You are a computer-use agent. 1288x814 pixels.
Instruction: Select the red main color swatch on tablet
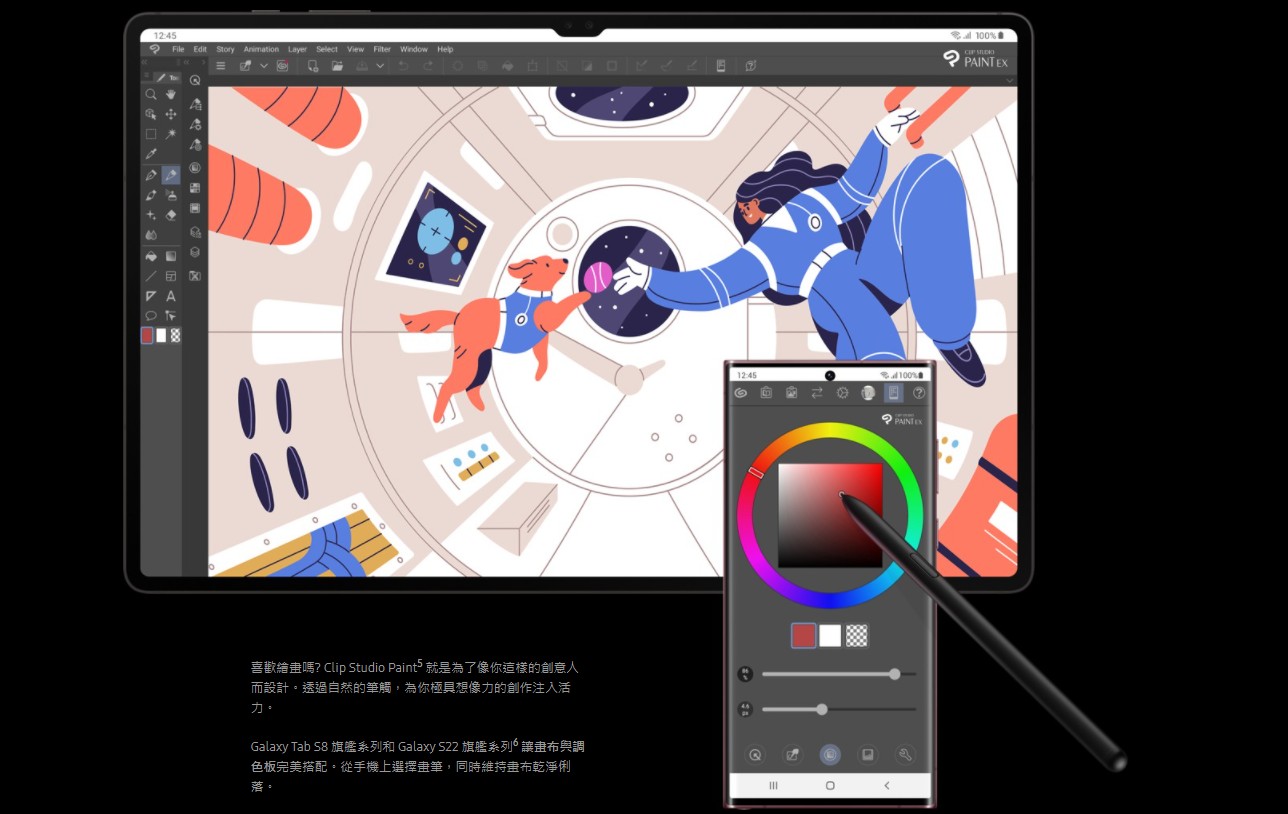pos(147,335)
